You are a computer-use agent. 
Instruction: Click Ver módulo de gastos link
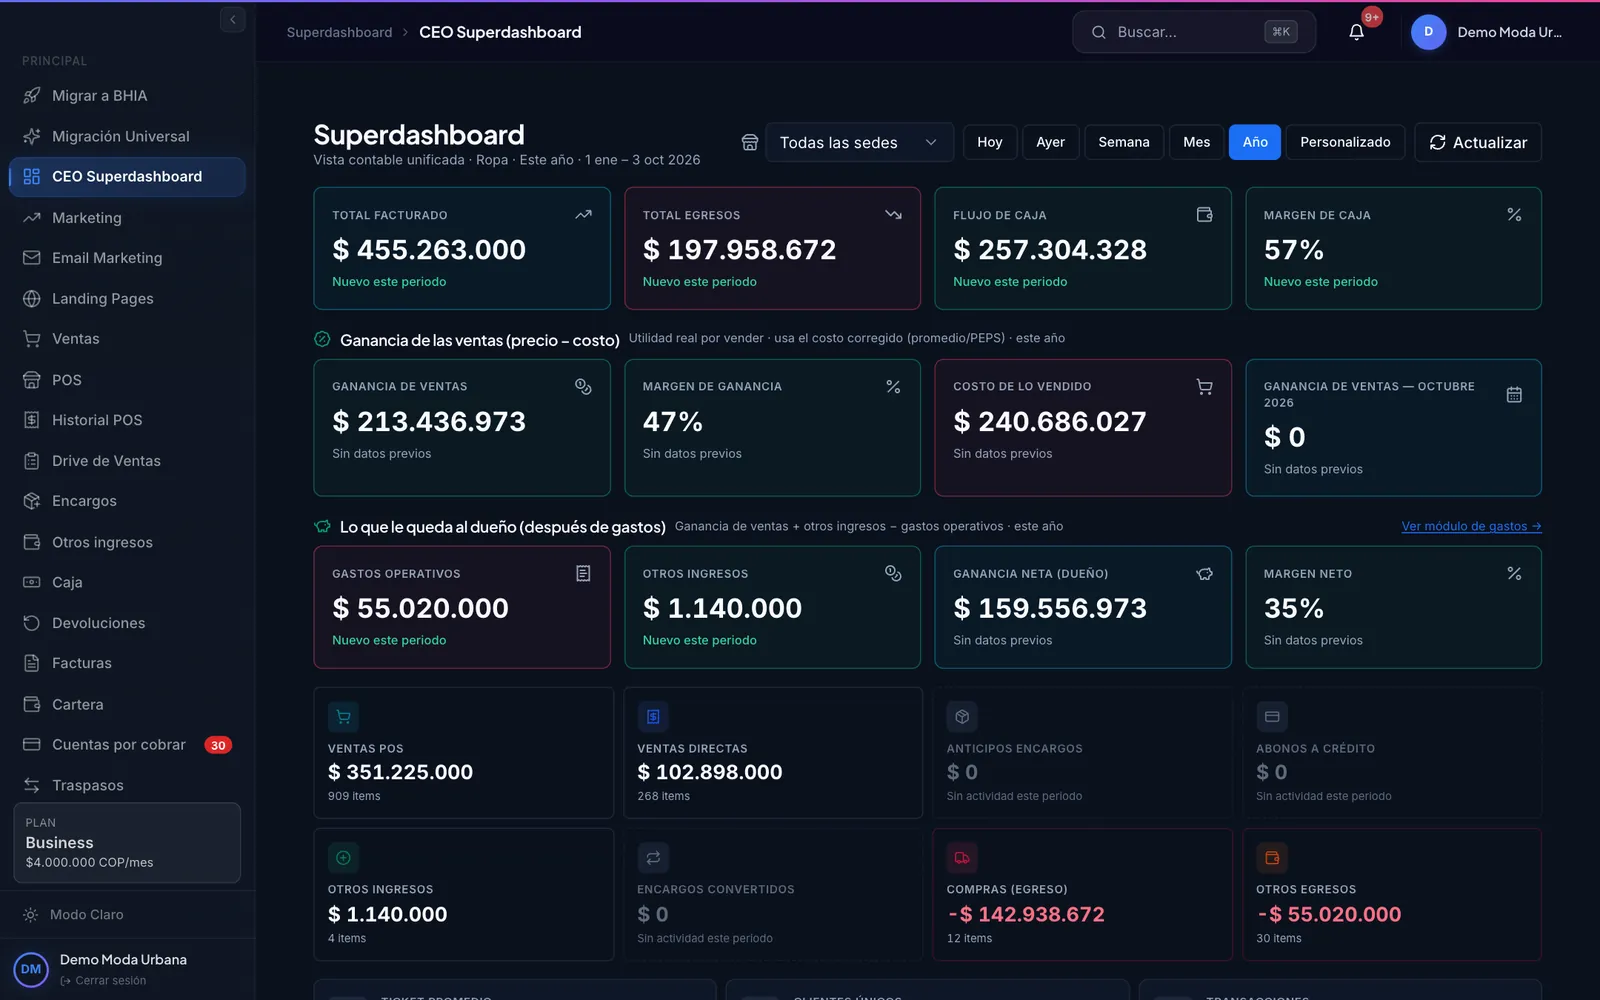pos(1471,526)
